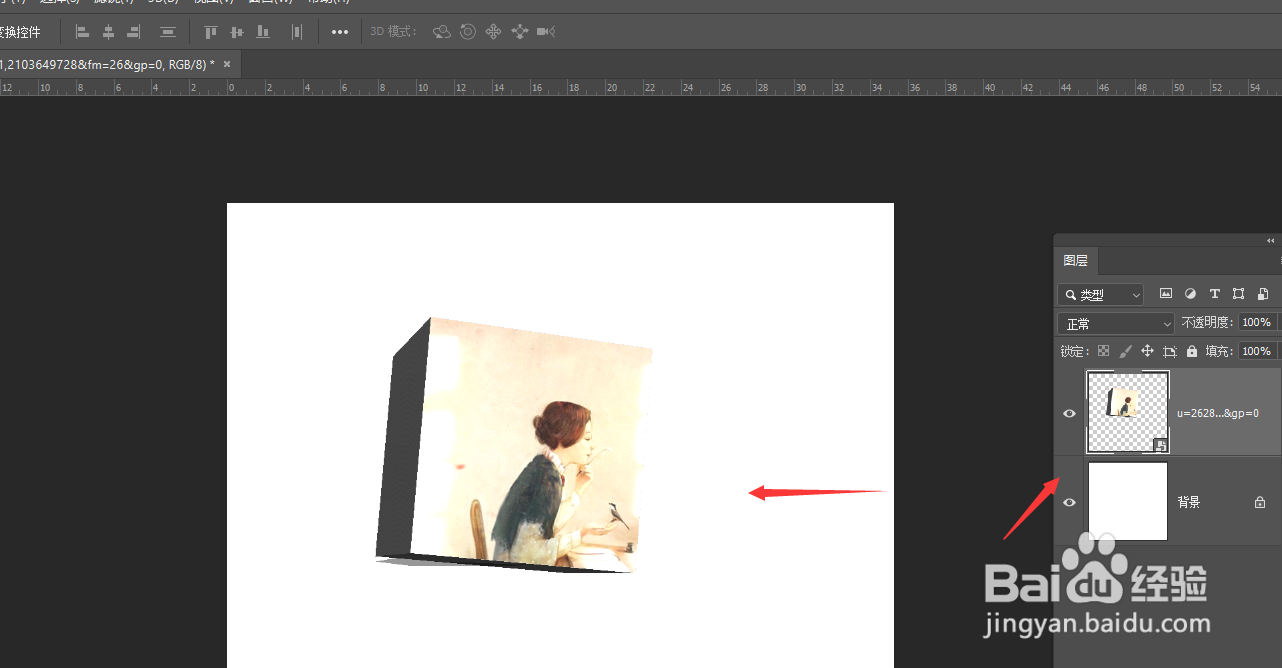The width and height of the screenshot is (1282, 668).
Task: Click the lock icon on 背景 layer
Action: [x=1260, y=502]
